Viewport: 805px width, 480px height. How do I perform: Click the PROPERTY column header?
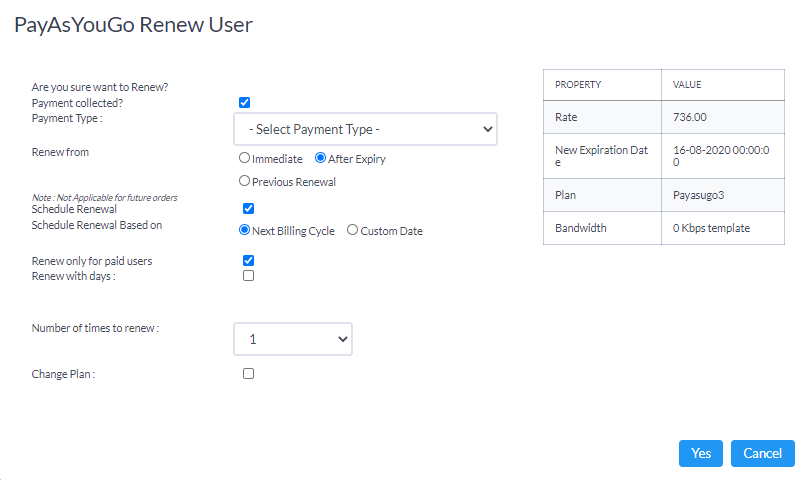[x=602, y=85]
